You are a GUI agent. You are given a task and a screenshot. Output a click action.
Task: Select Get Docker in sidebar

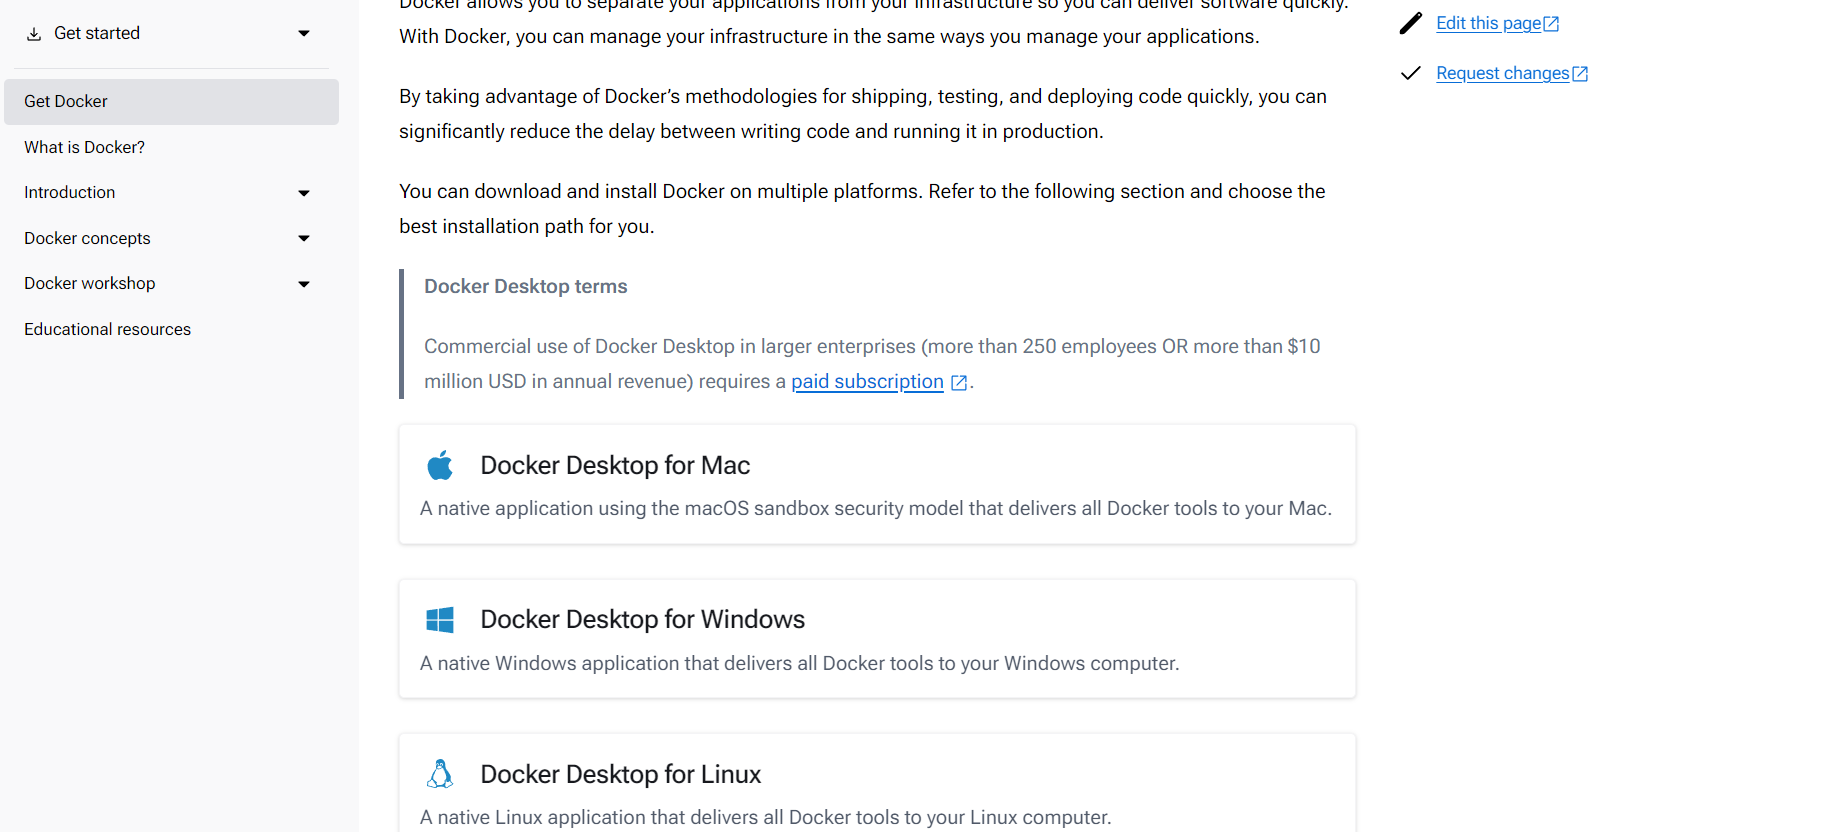(66, 101)
